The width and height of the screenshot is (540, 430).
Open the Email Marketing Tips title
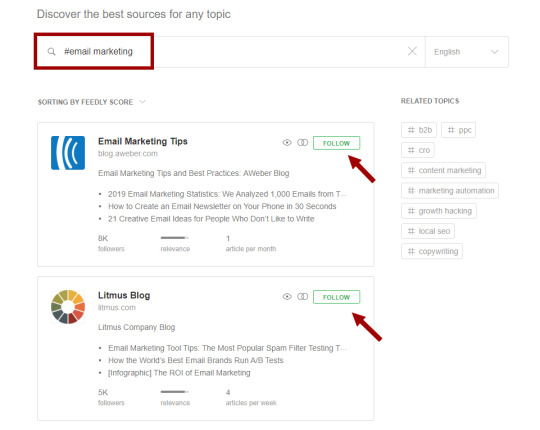click(143, 141)
